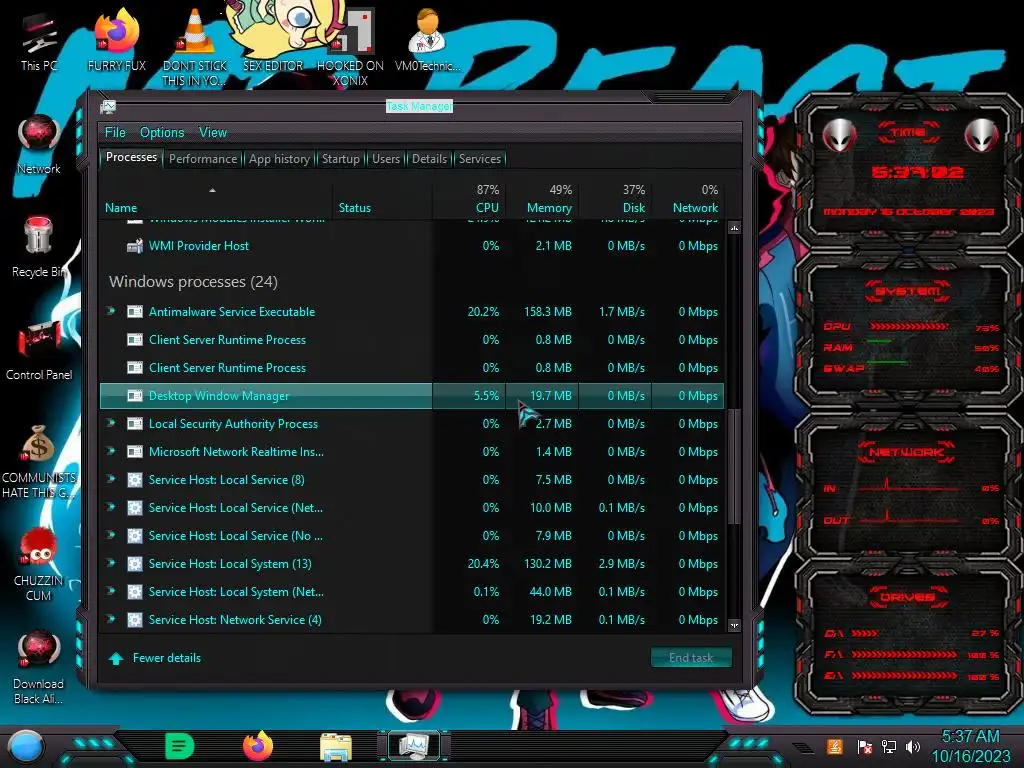Switch to the Services tab
Image resolution: width=1024 pixels, height=768 pixels.
[x=480, y=159]
